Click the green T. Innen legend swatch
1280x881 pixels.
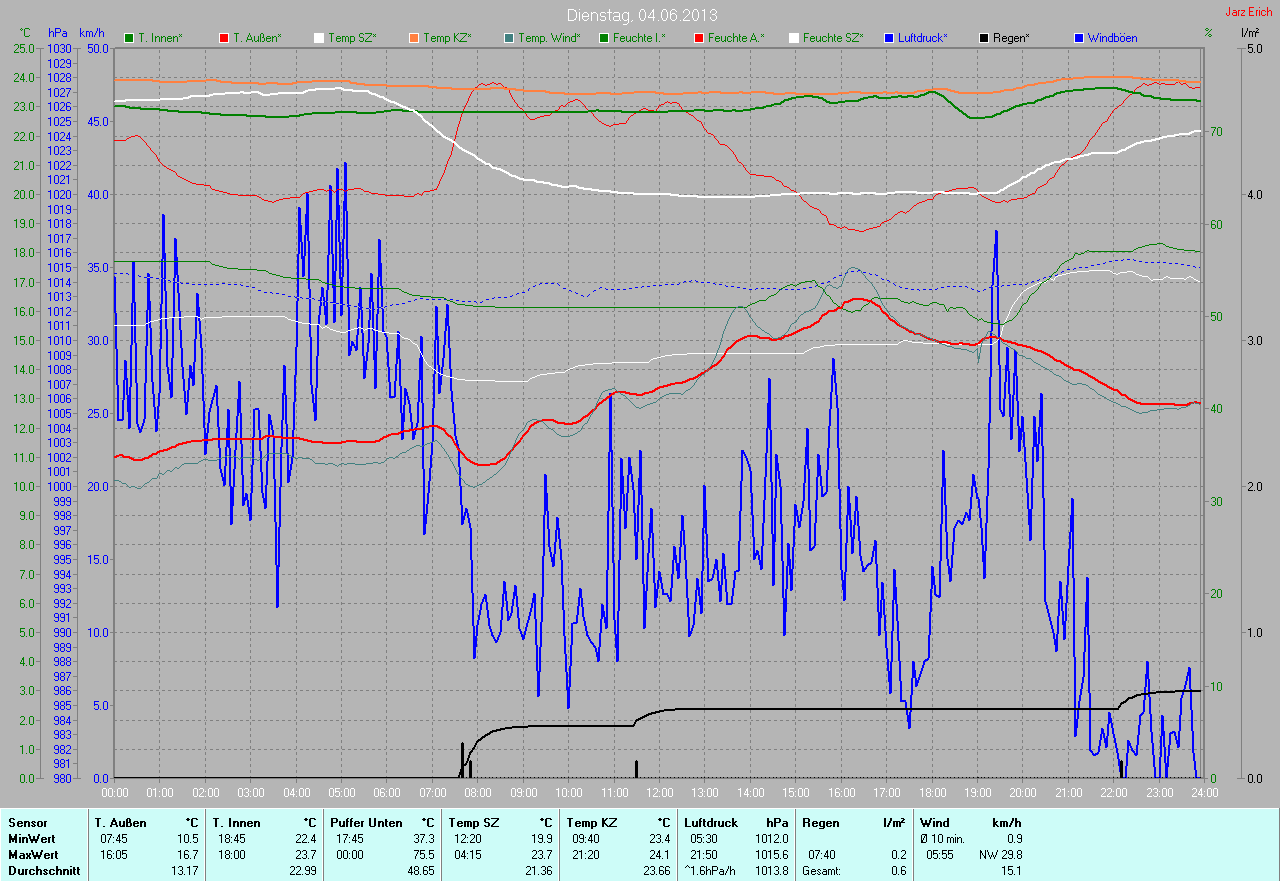tap(129, 38)
